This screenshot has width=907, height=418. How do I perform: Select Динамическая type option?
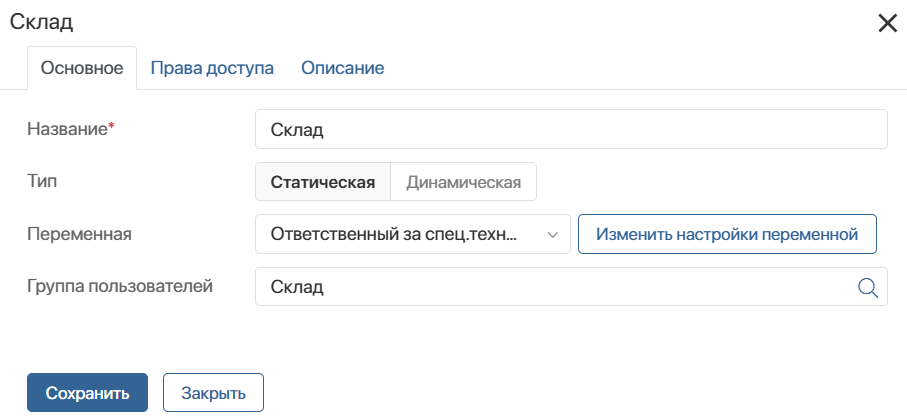(463, 182)
